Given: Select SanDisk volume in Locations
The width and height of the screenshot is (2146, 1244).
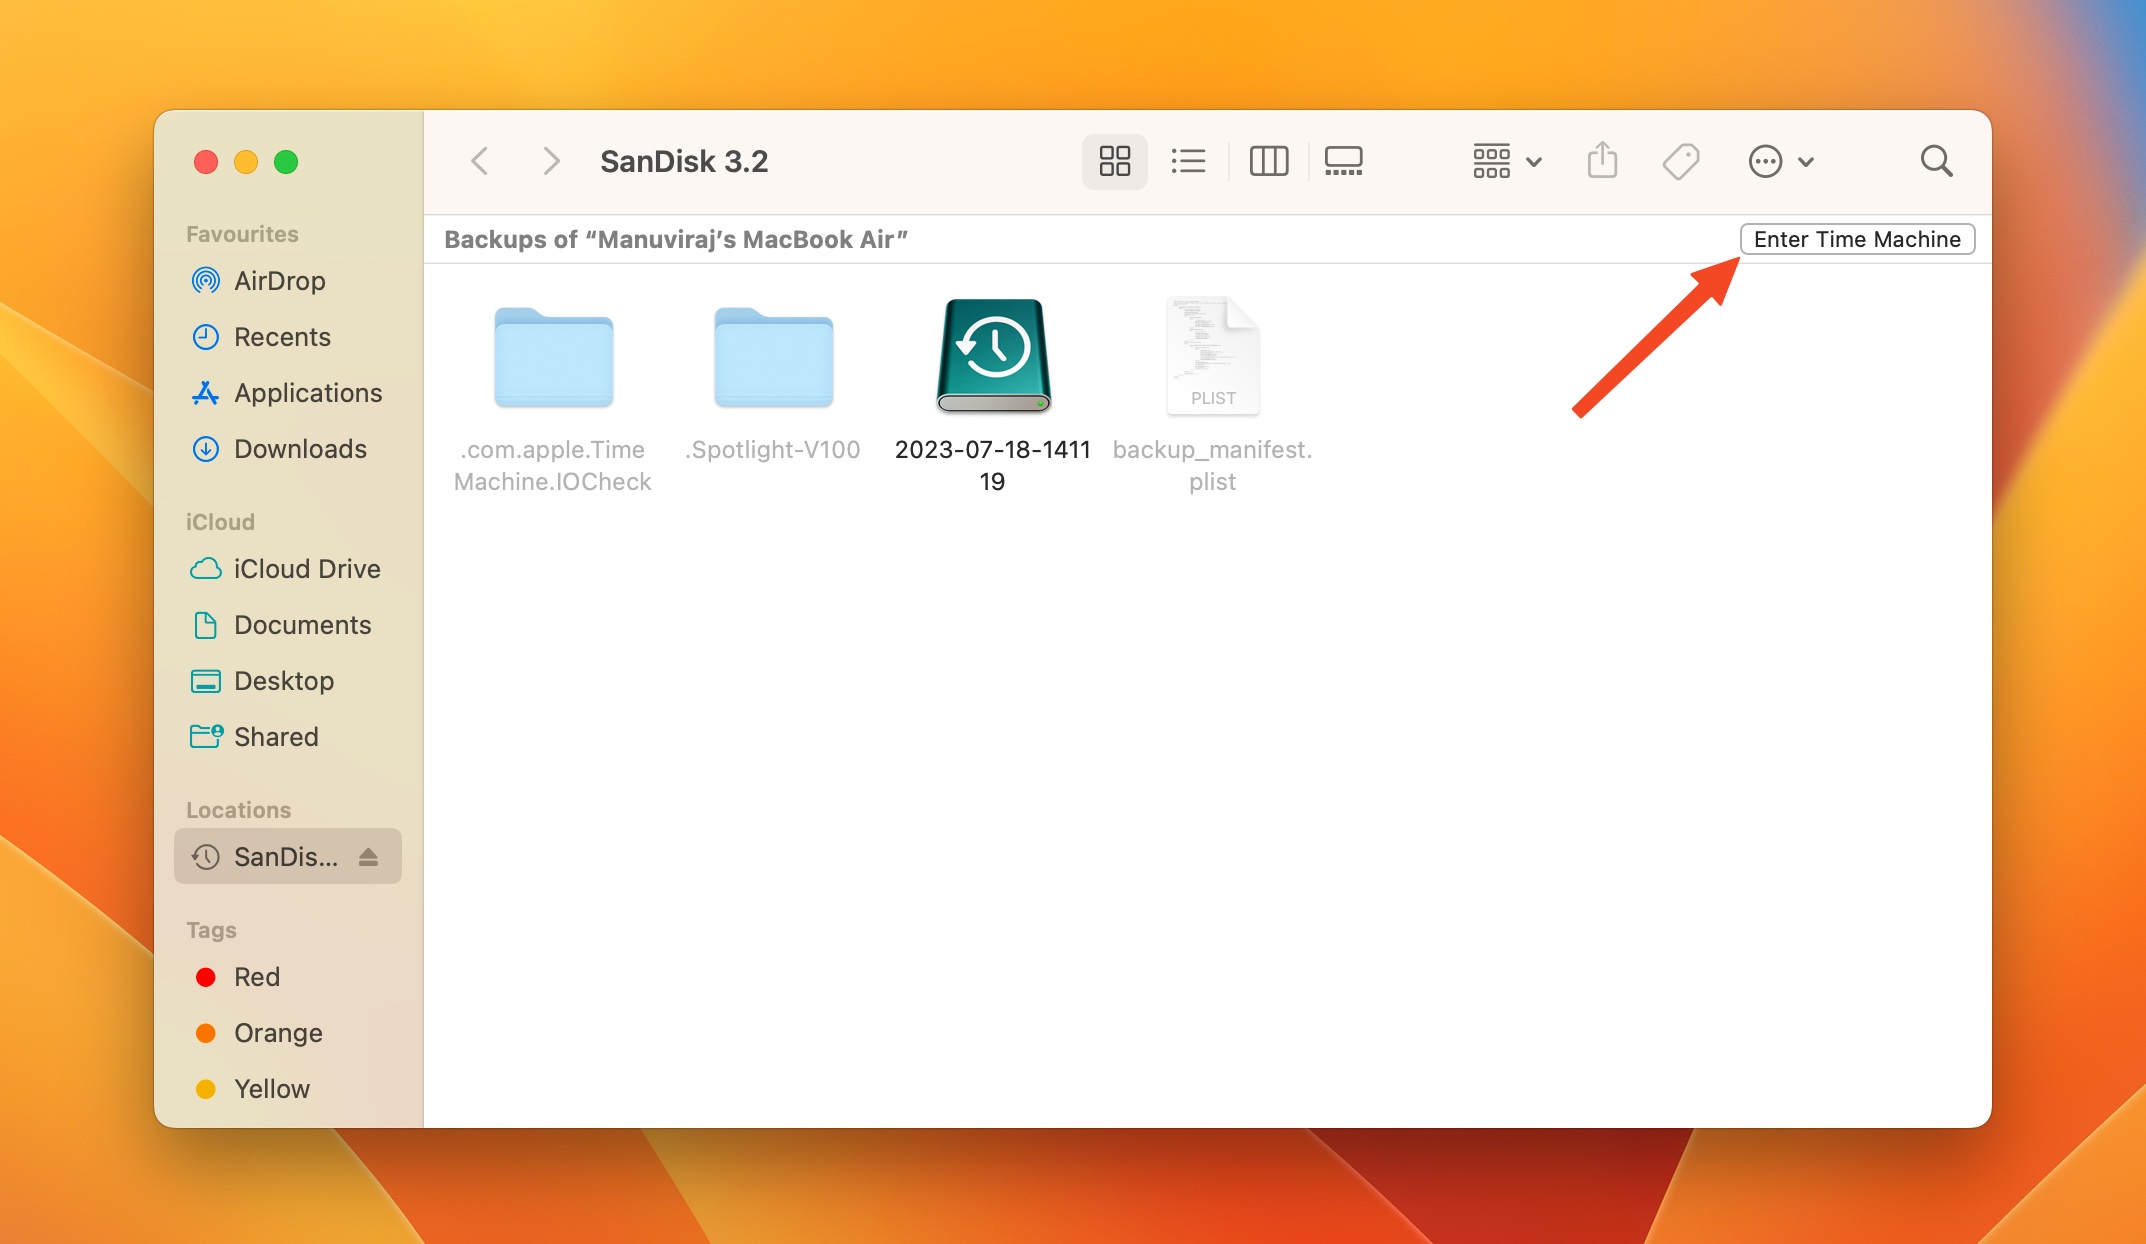Looking at the screenshot, I should tap(288, 857).
